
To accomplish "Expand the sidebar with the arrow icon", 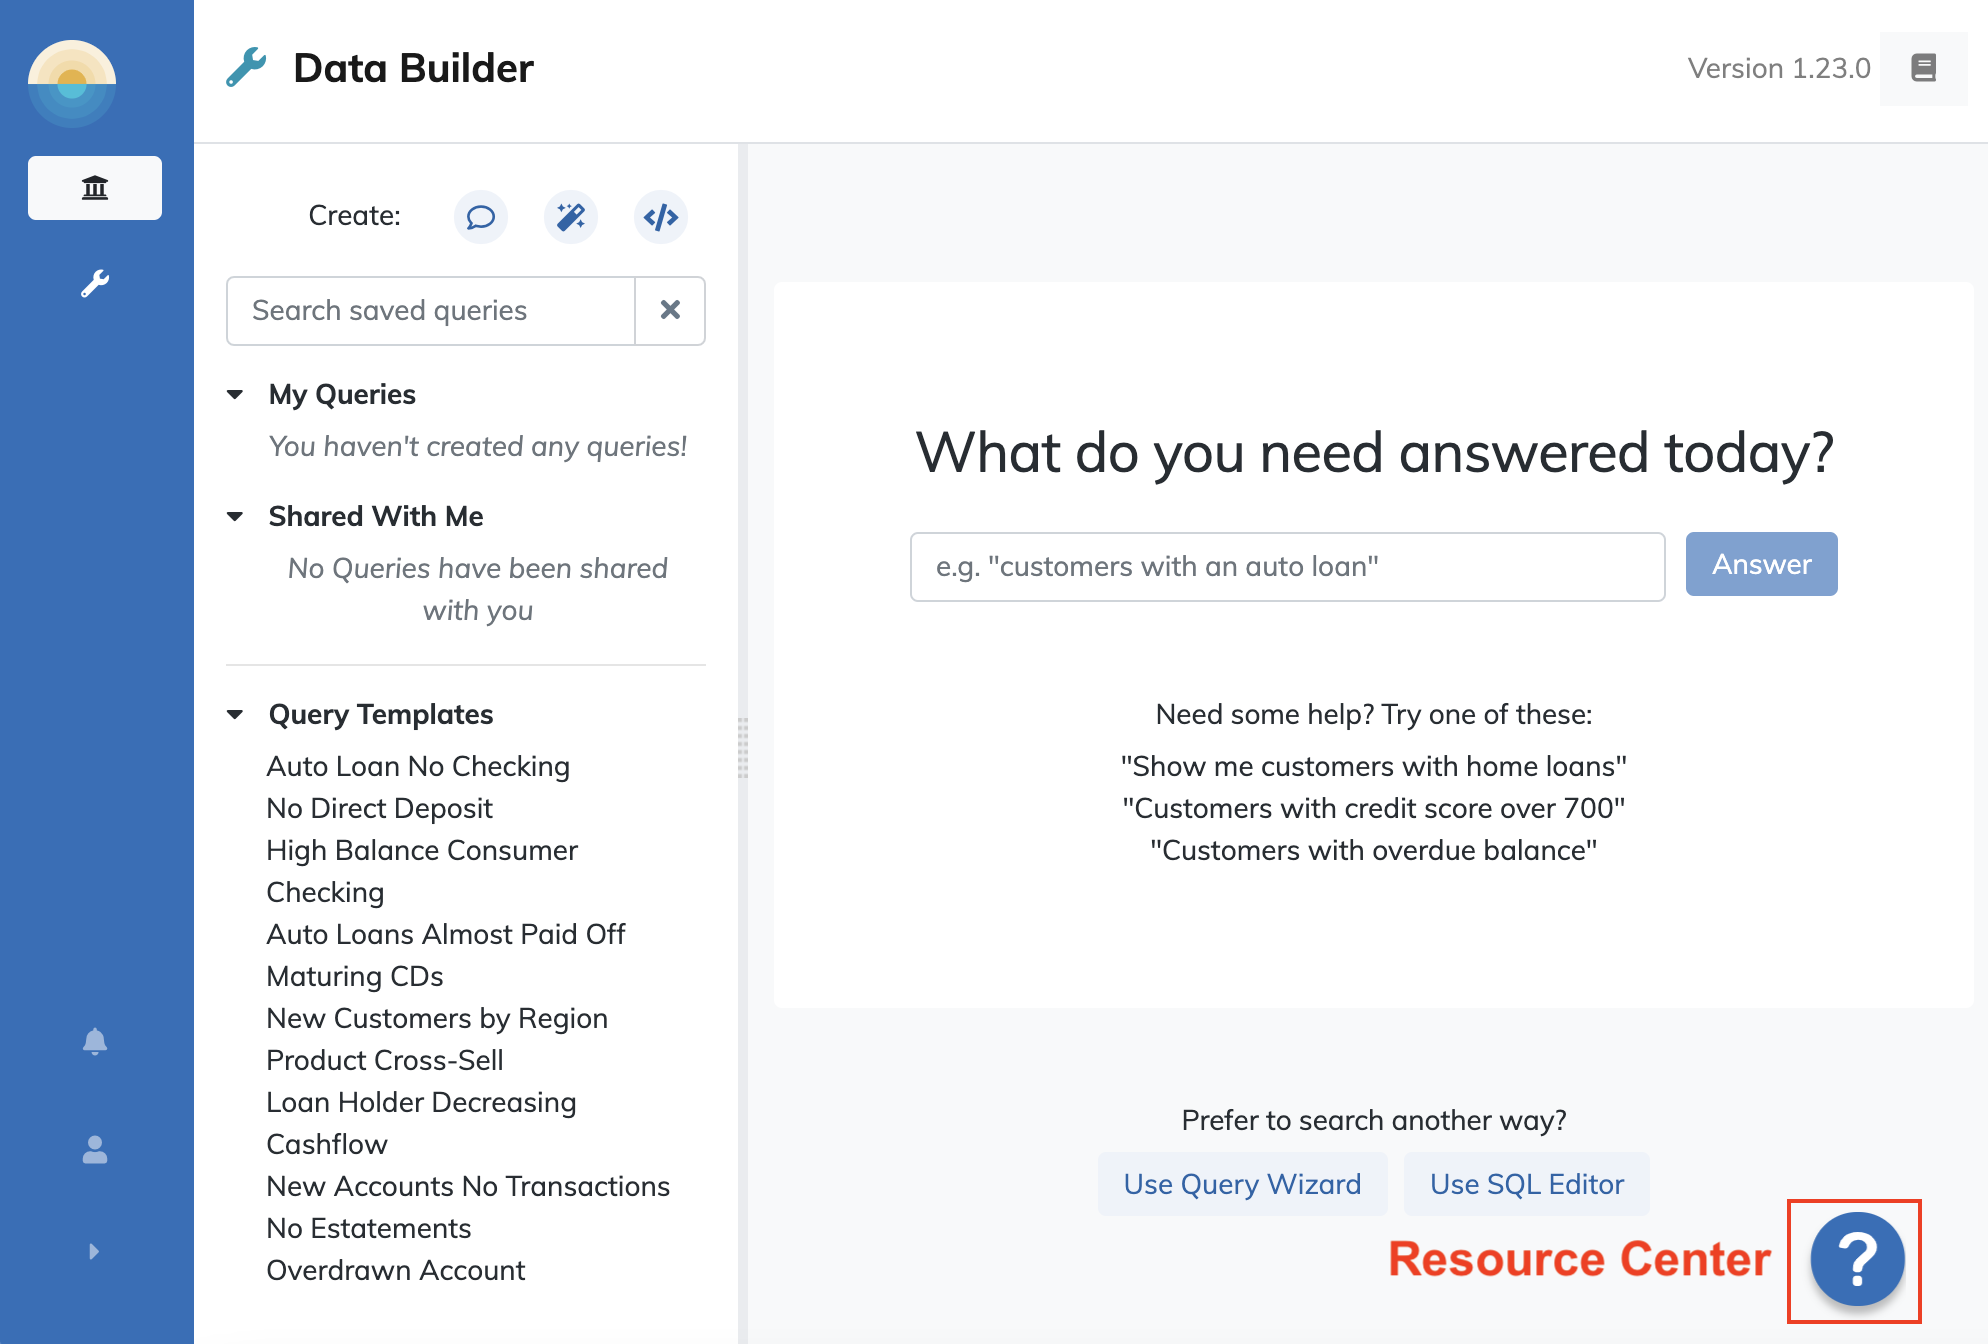I will [94, 1251].
